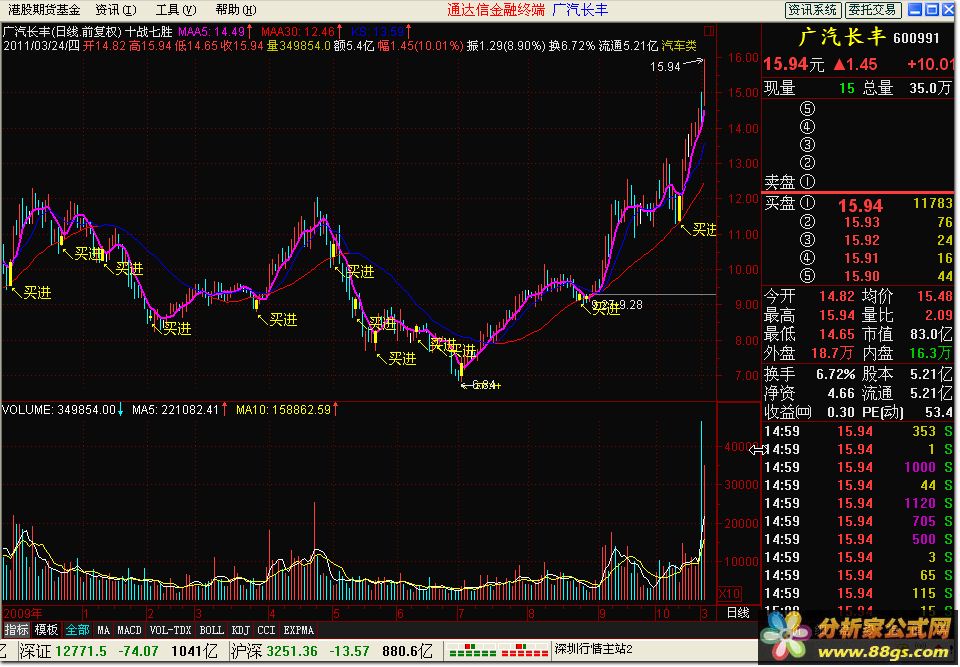Click the bid price 15.93
Screen dimensions: 960x667
[861, 222]
